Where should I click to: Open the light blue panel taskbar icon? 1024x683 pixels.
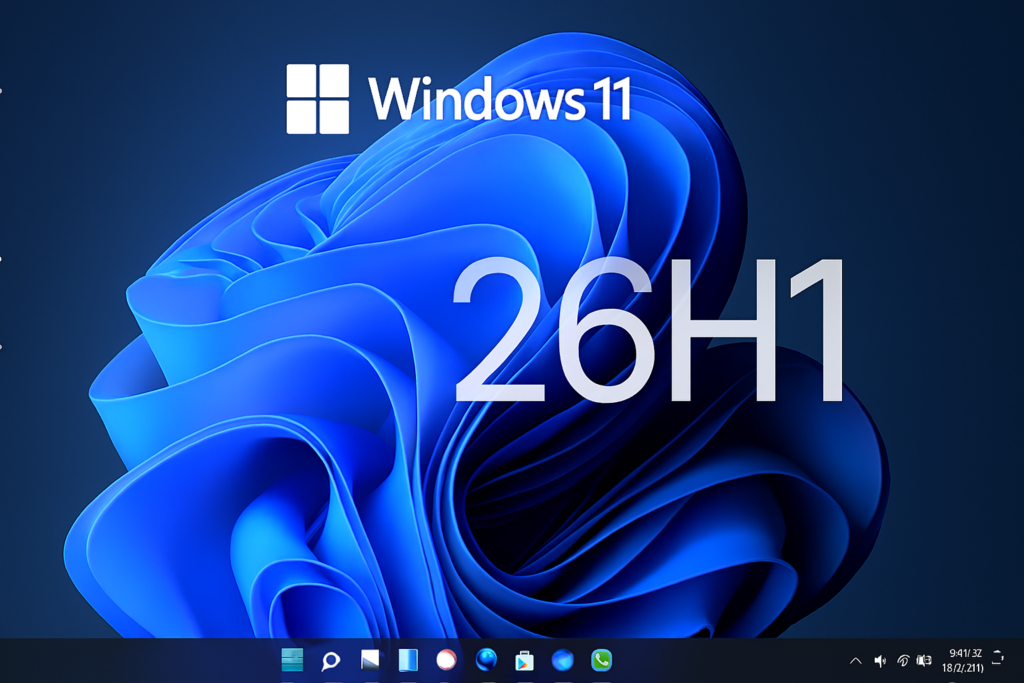coord(408,660)
